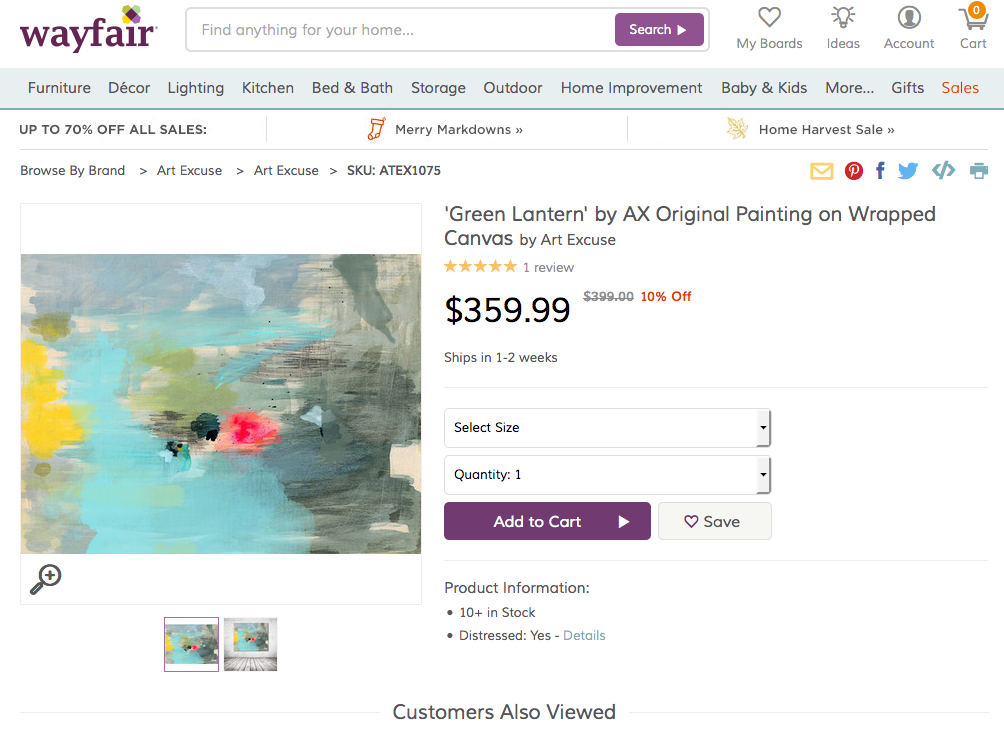Share product on Pinterest
The width and height of the screenshot is (1004, 729).
(x=854, y=171)
